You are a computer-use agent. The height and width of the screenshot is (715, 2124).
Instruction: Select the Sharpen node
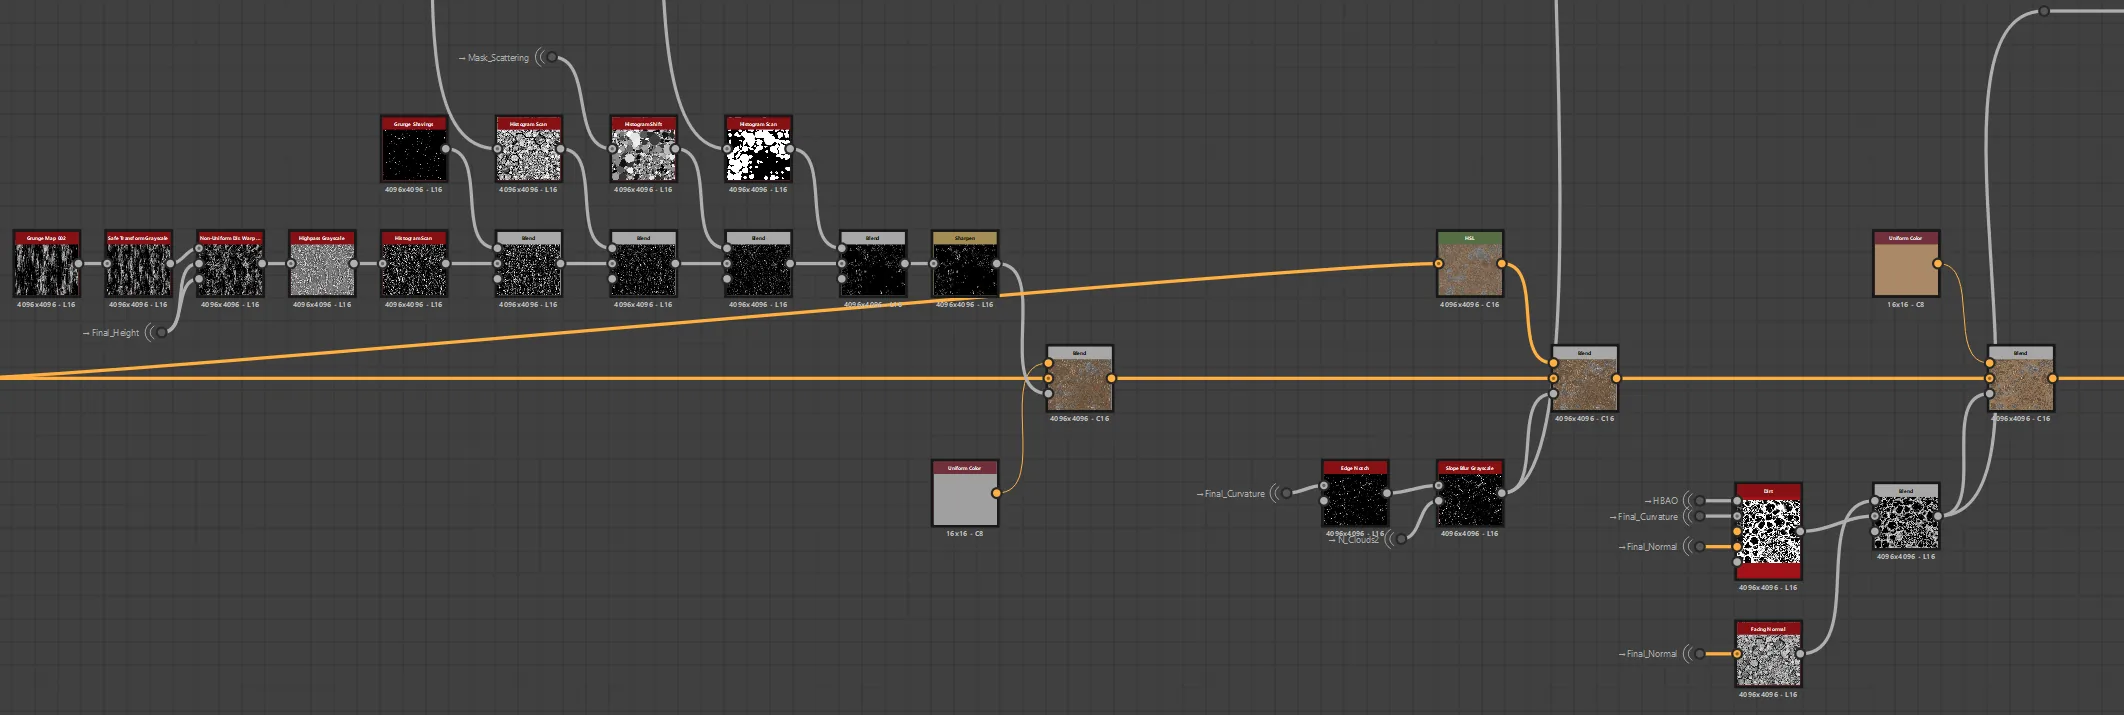[965, 264]
